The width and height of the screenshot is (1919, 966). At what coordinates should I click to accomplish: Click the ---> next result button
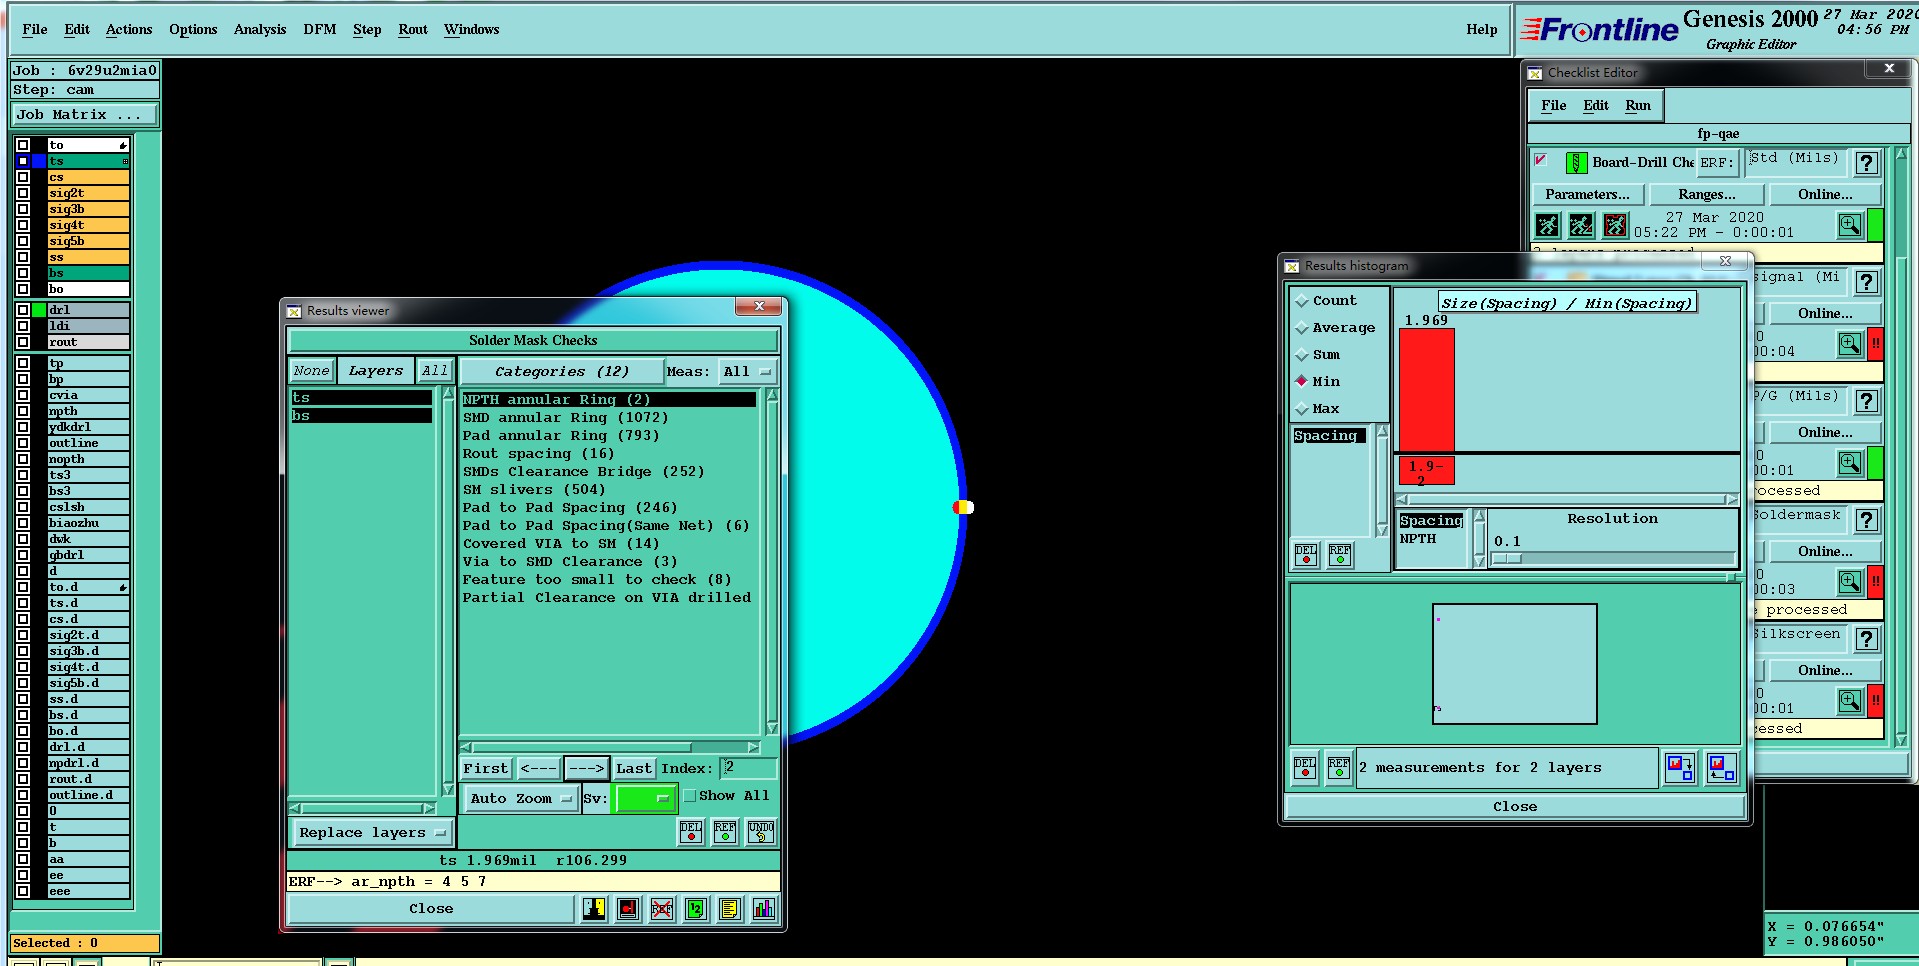586,769
